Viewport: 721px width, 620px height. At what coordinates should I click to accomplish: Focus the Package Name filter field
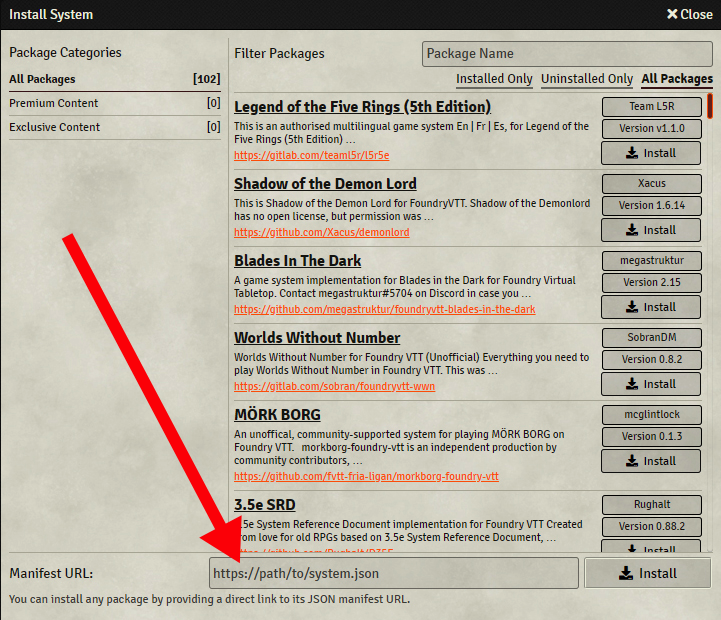pos(567,54)
